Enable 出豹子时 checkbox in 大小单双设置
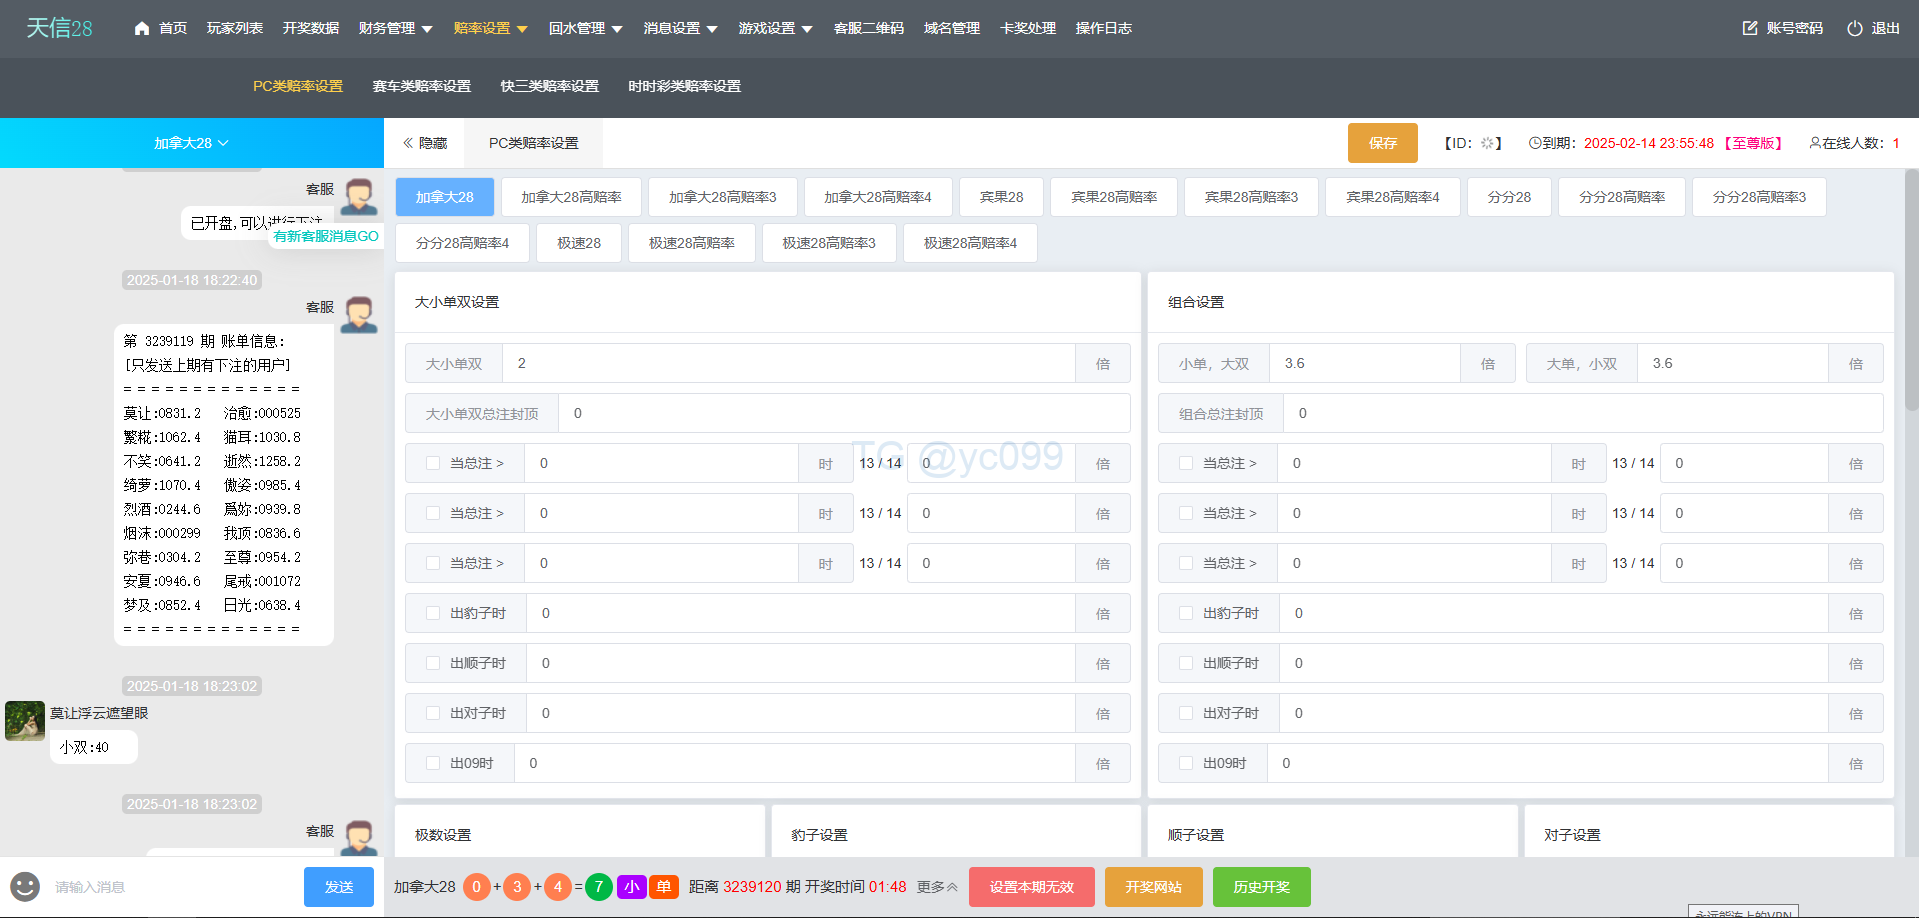The image size is (1919, 918). 433,613
